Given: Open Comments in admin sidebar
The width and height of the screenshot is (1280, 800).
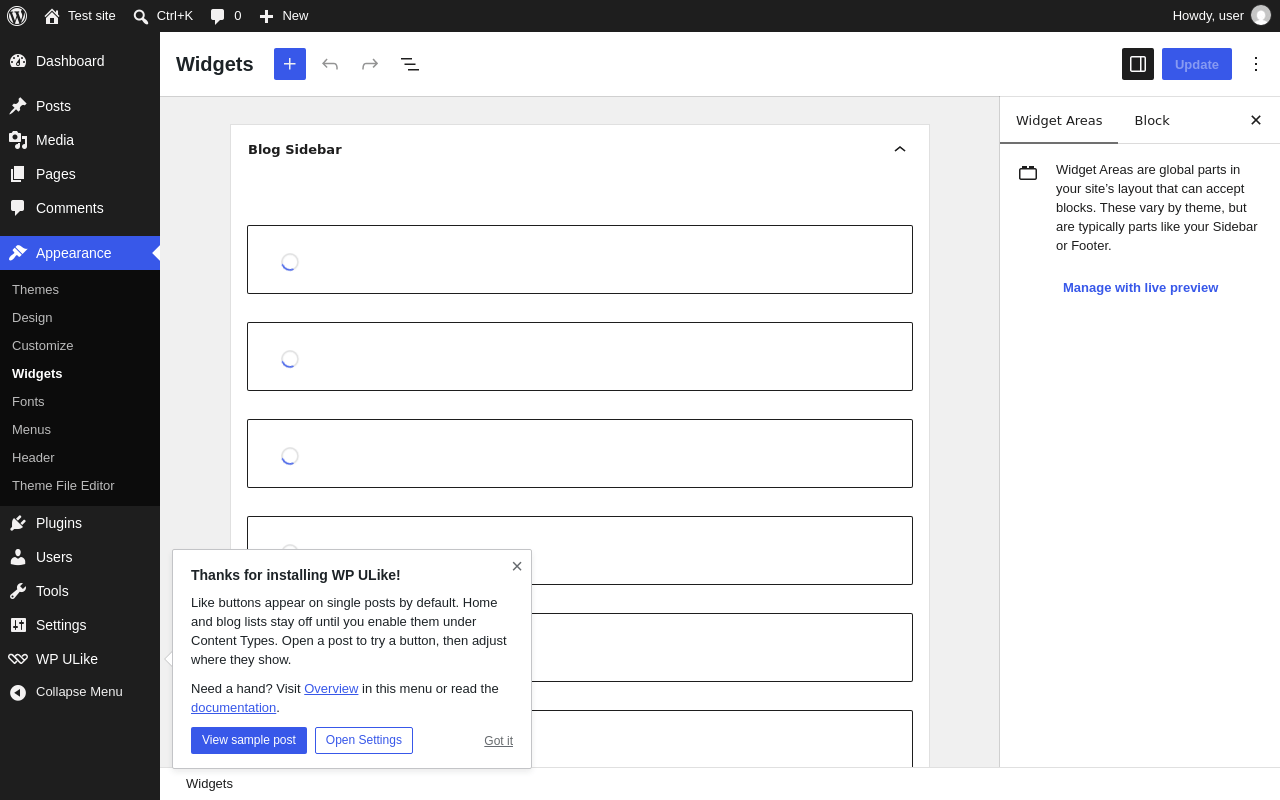Looking at the screenshot, I should click(80, 208).
